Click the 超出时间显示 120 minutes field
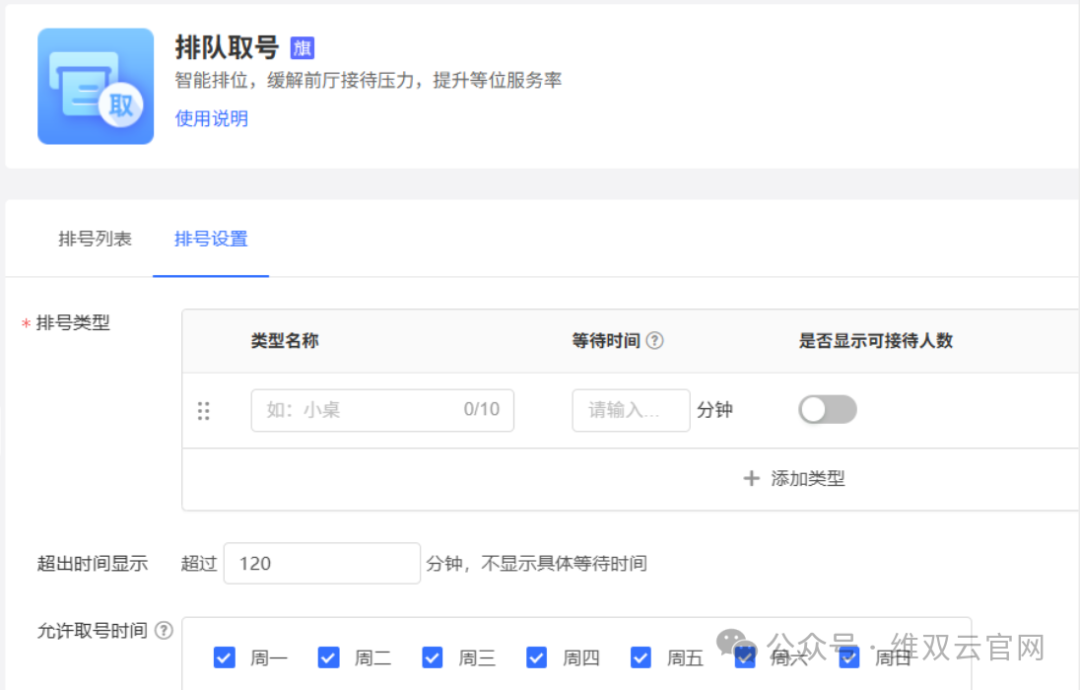Image resolution: width=1080 pixels, height=690 pixels. point(321,563)
